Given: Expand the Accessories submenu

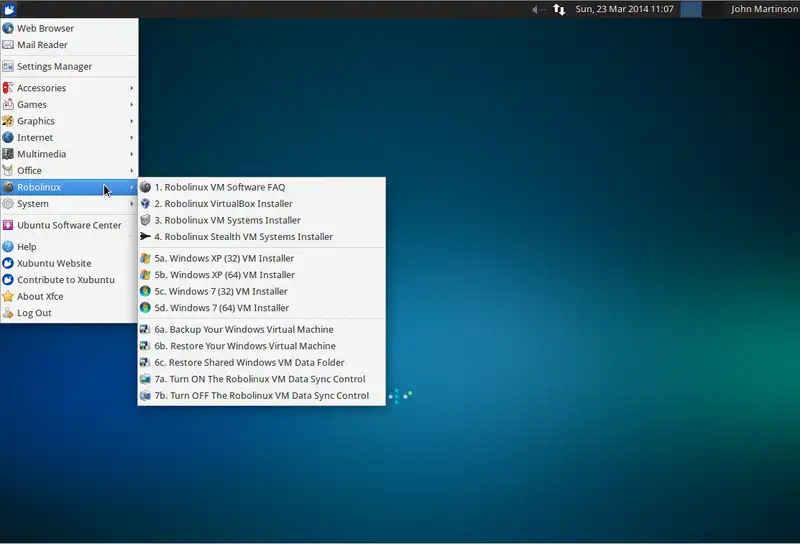Looking at the screenshot, I should [68, 88].
